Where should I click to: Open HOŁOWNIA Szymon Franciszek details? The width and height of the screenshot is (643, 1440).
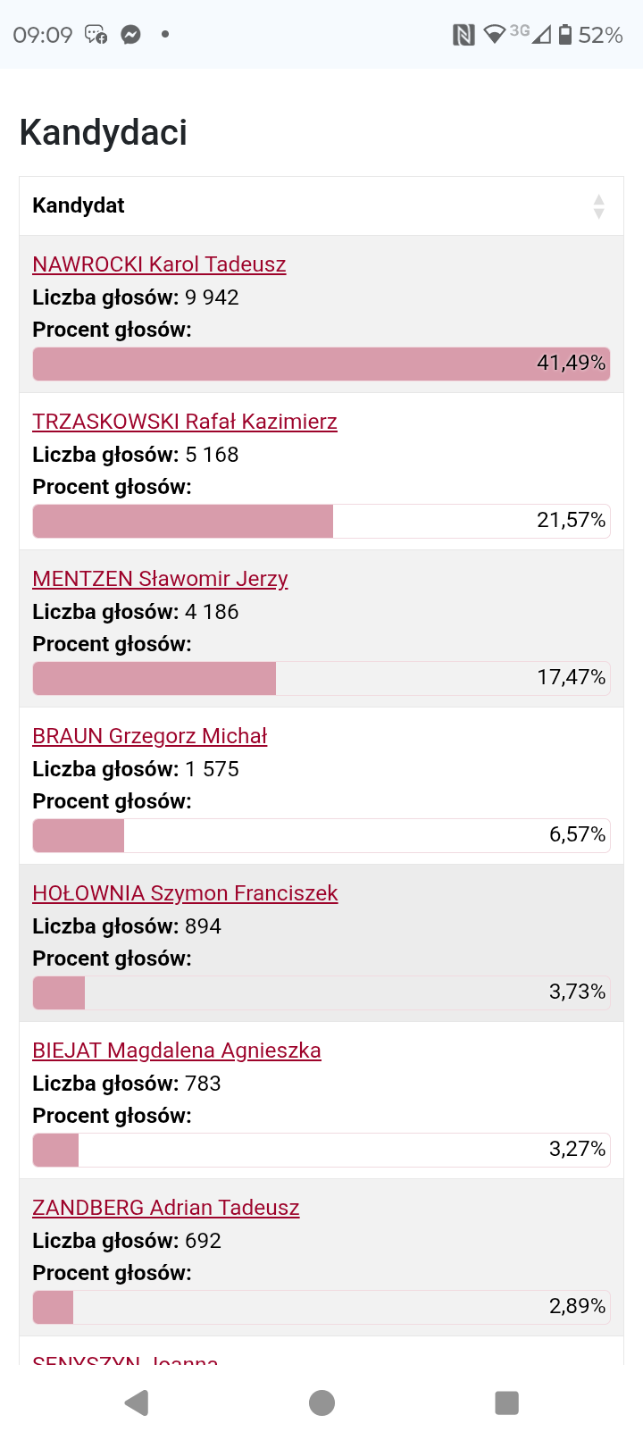pos(185,893)
